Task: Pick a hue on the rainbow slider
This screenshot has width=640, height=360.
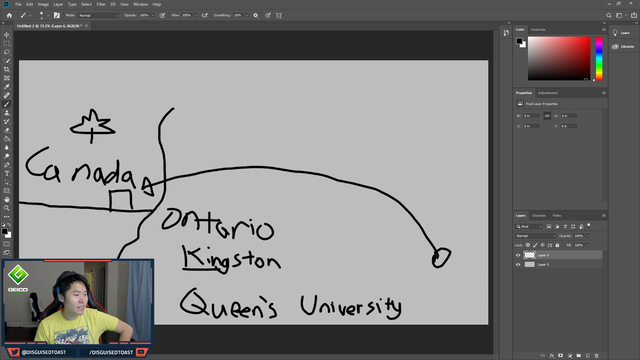Action: 599,58
